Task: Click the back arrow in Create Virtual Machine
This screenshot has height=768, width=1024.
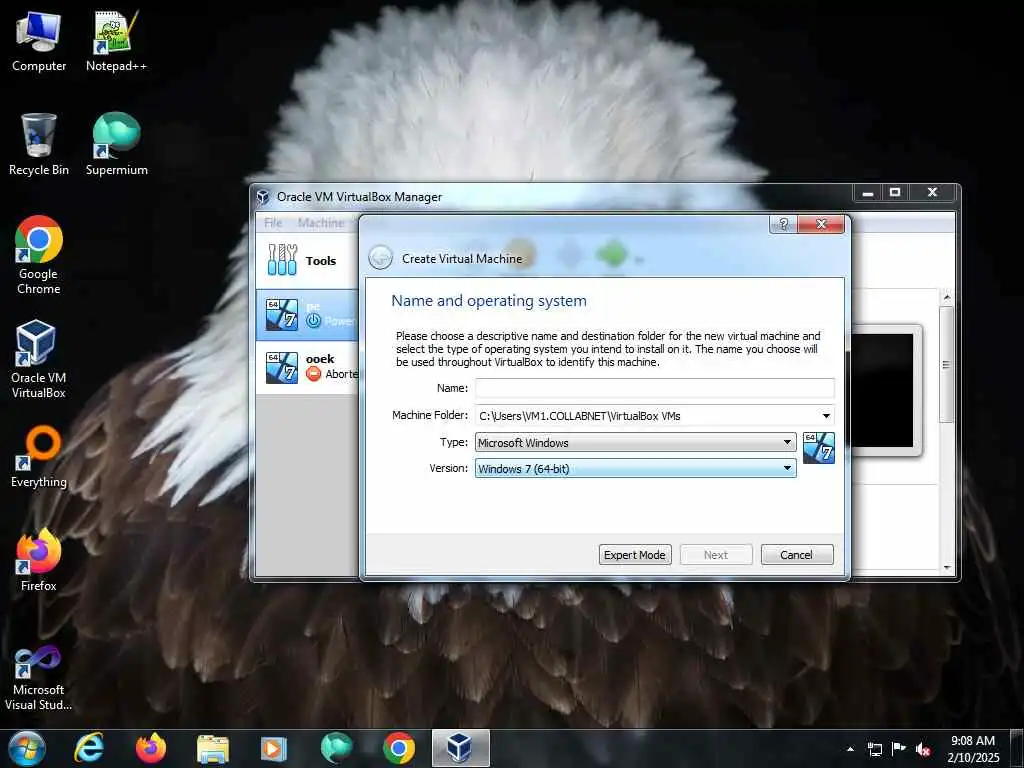Action: tap(380, 258)
